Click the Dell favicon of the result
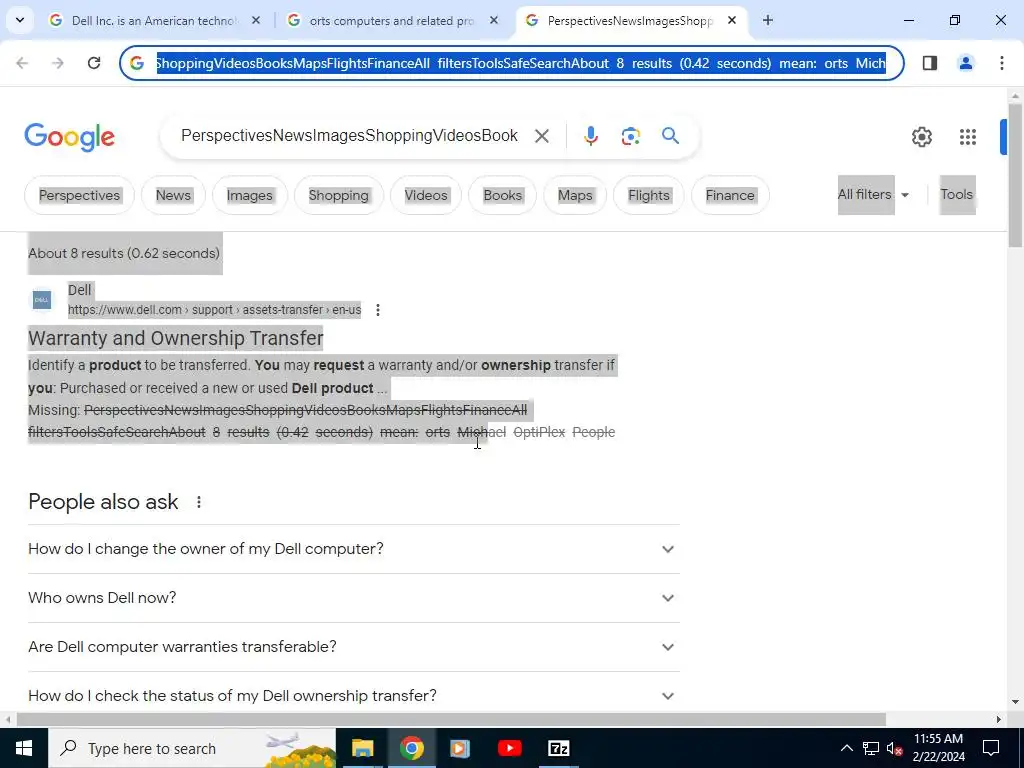This screenshot has width=1024, height=768. coord(42,300)
